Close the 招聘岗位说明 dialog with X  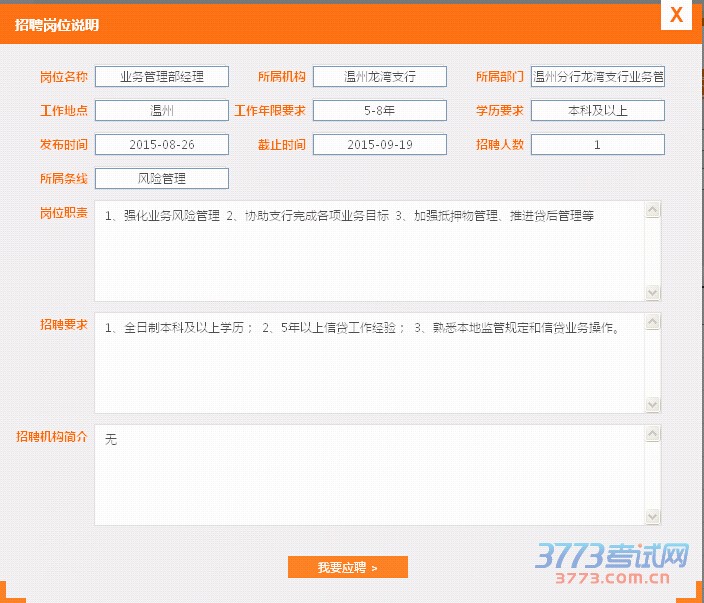point(677,15)
